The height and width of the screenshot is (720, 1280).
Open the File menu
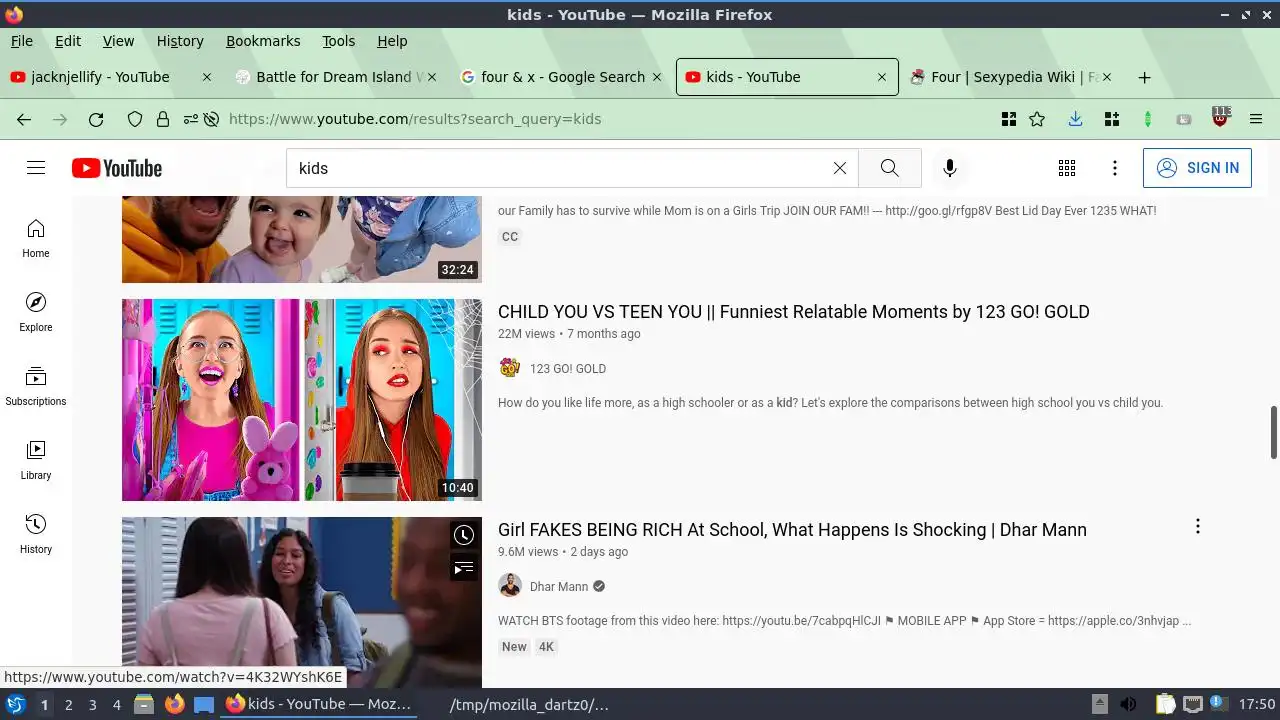coord(22,41)
